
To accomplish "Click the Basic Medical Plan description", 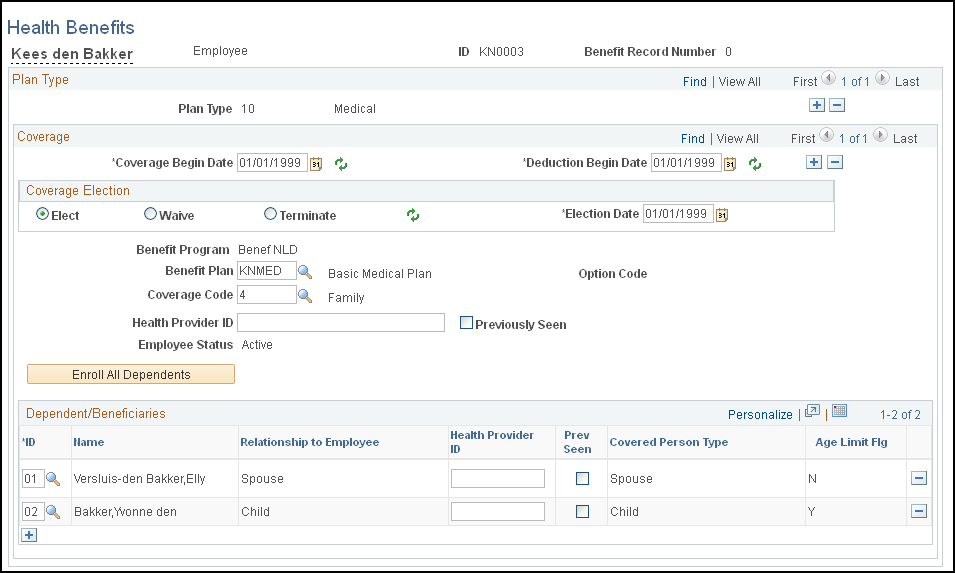I will pyautogui.click(x=379, y=274).
